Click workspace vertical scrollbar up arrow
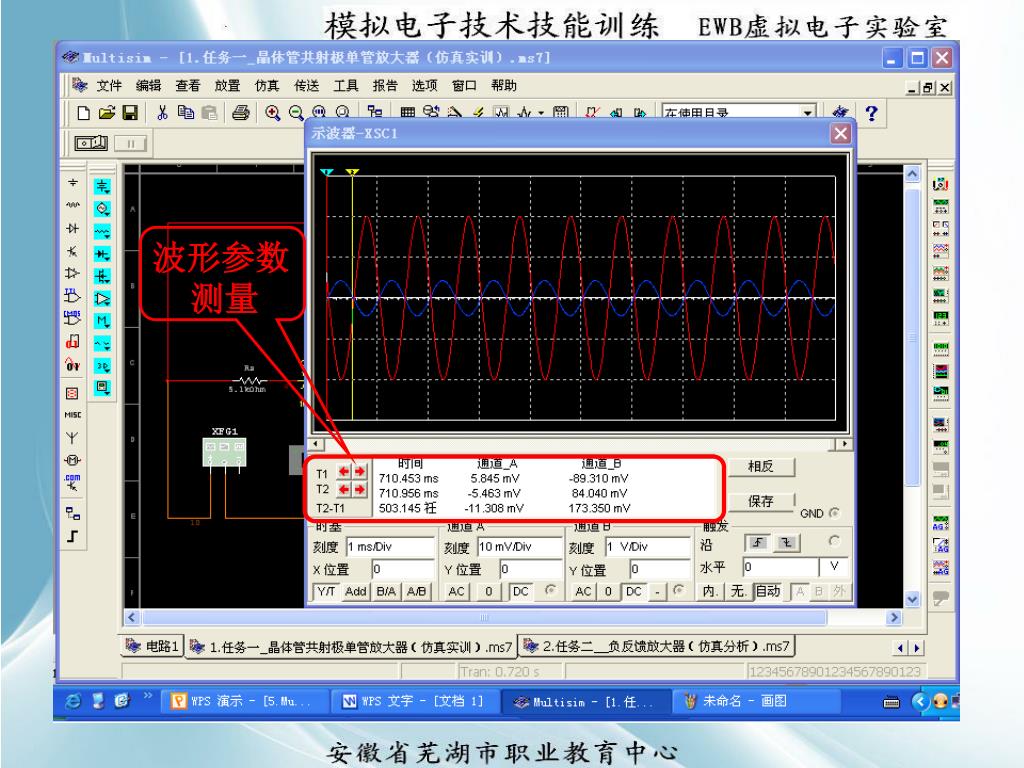 [912, 174]
